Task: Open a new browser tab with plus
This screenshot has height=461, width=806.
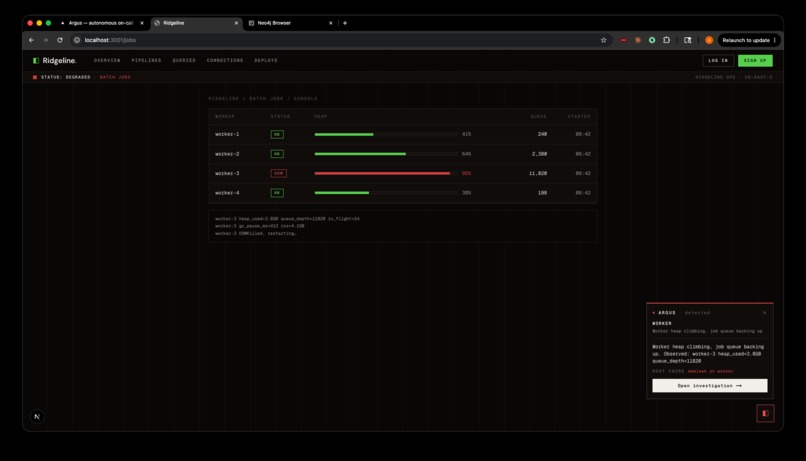Action: (345, 23)
